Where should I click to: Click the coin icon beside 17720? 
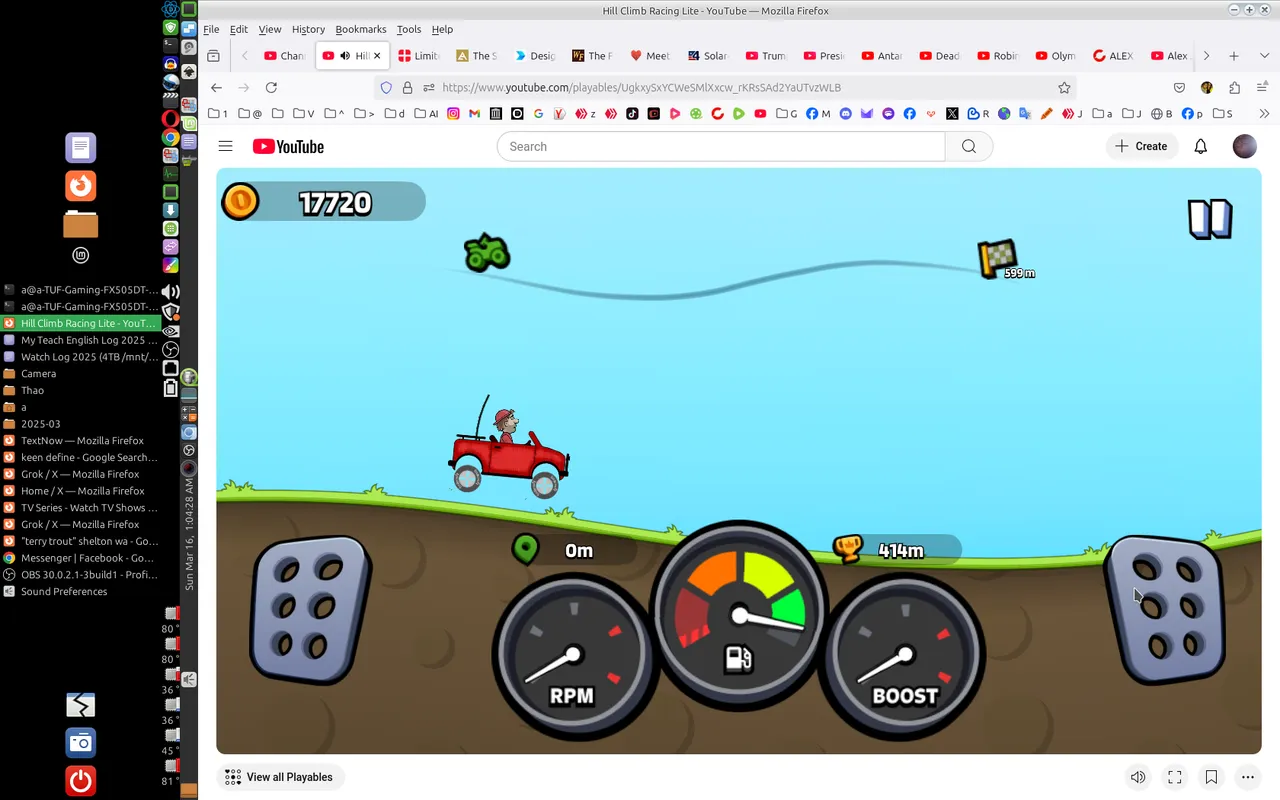point(240,202)
